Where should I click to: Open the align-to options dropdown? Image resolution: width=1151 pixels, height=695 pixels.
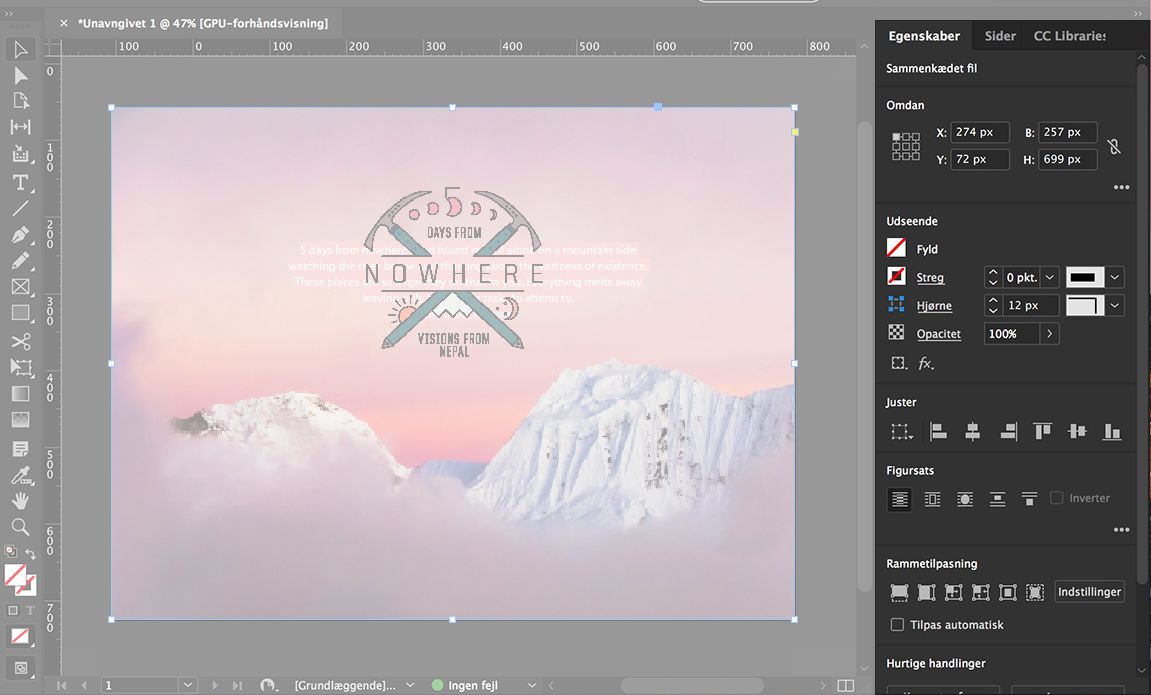[901, 432]
